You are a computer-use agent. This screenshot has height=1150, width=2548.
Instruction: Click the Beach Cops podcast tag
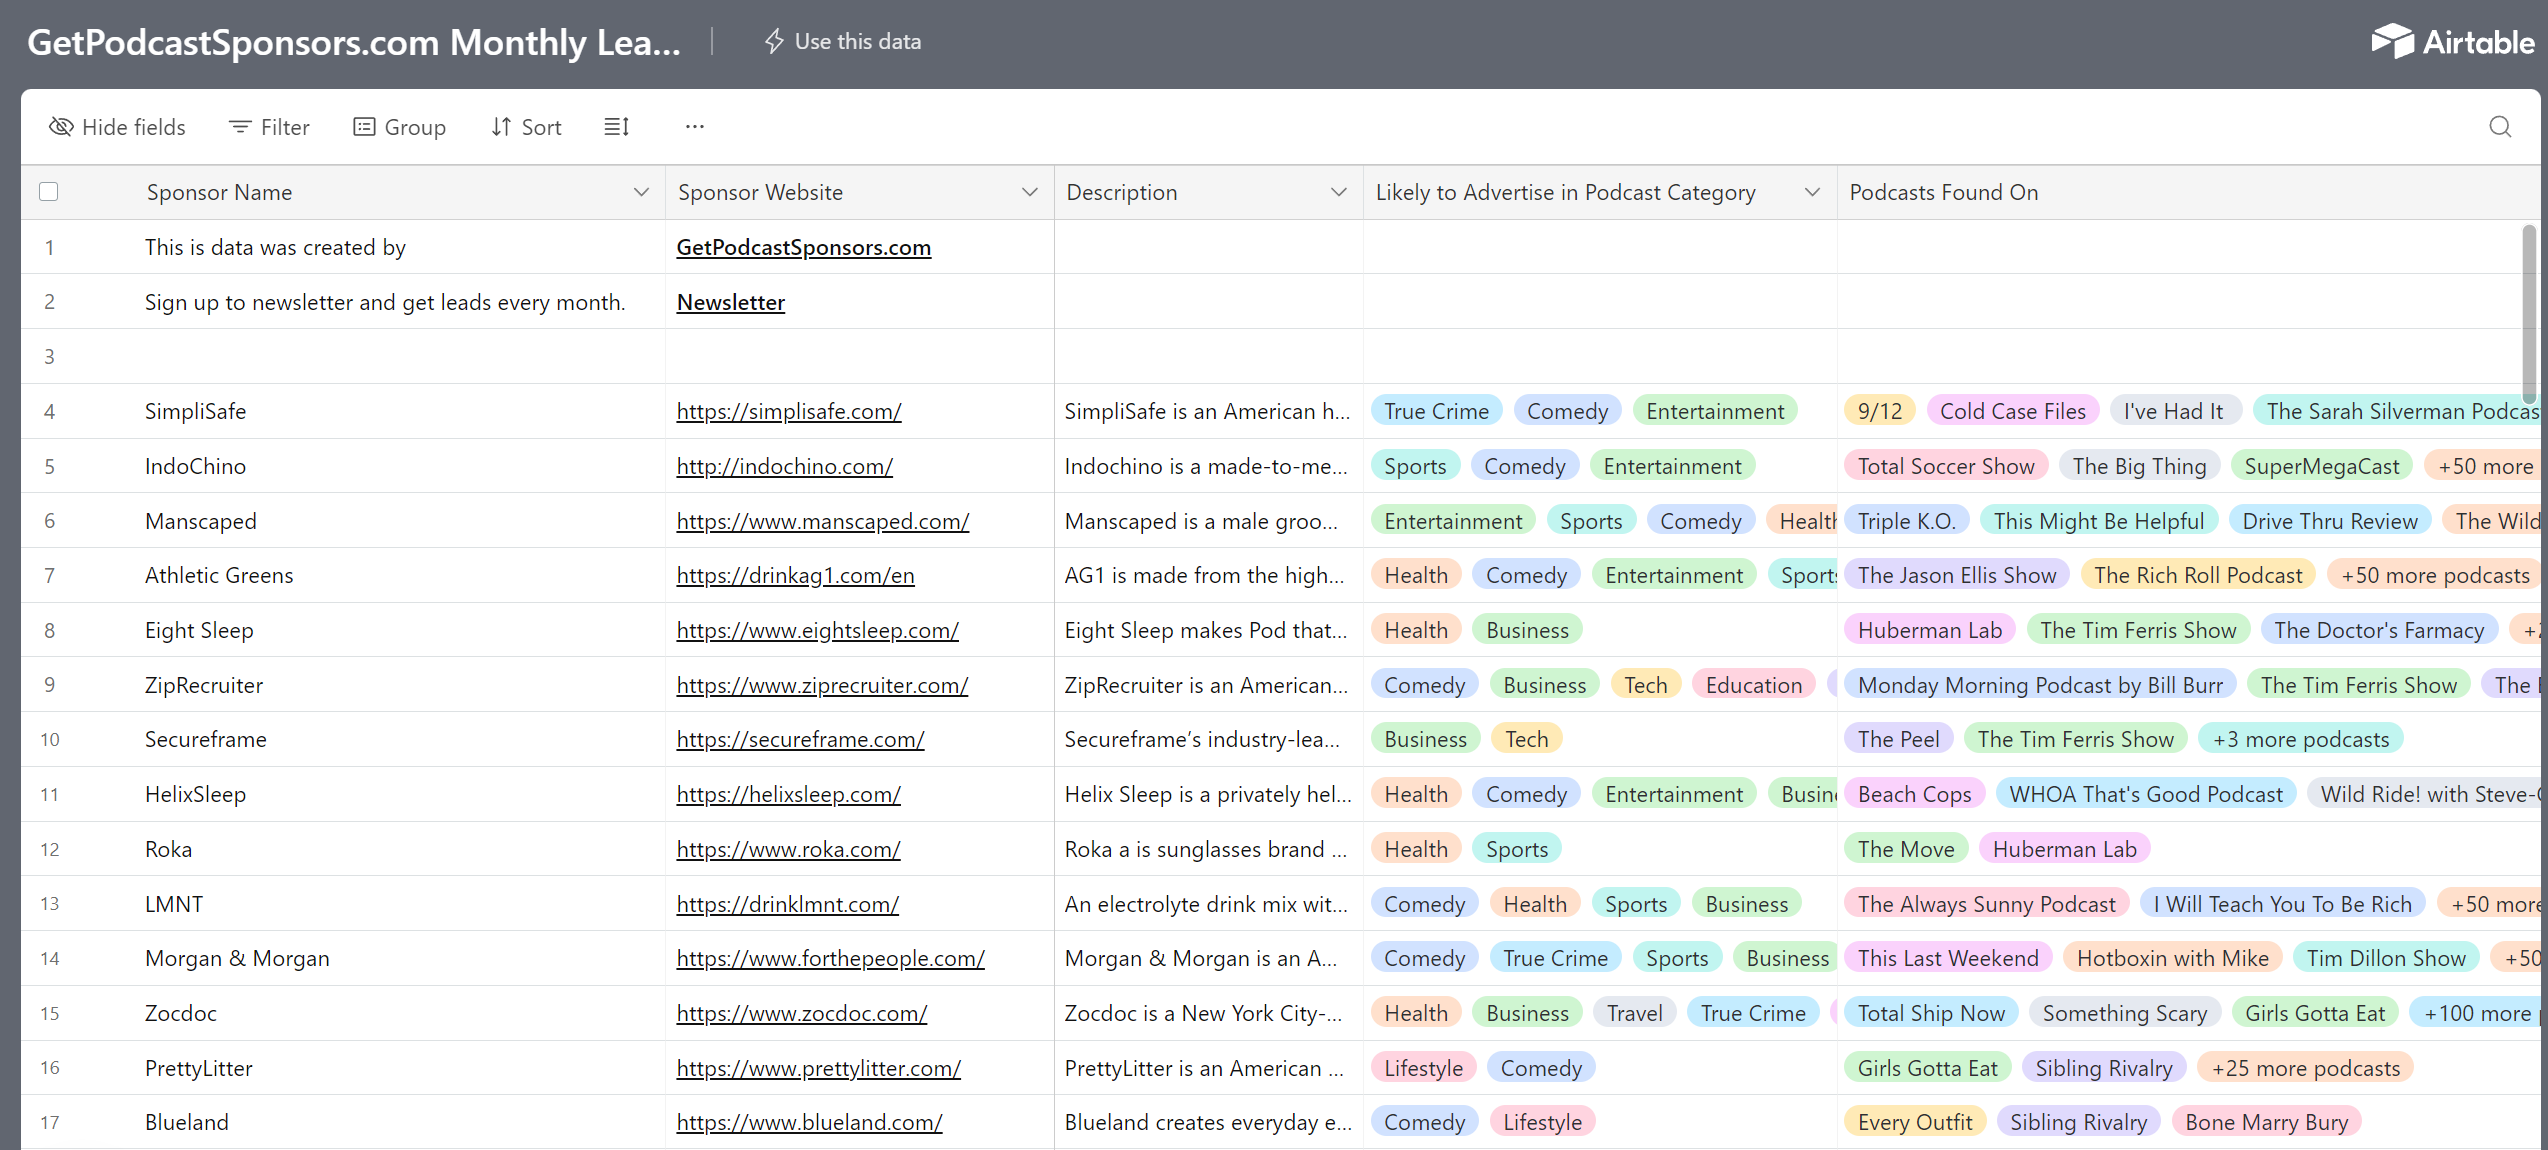point(1914,794)
